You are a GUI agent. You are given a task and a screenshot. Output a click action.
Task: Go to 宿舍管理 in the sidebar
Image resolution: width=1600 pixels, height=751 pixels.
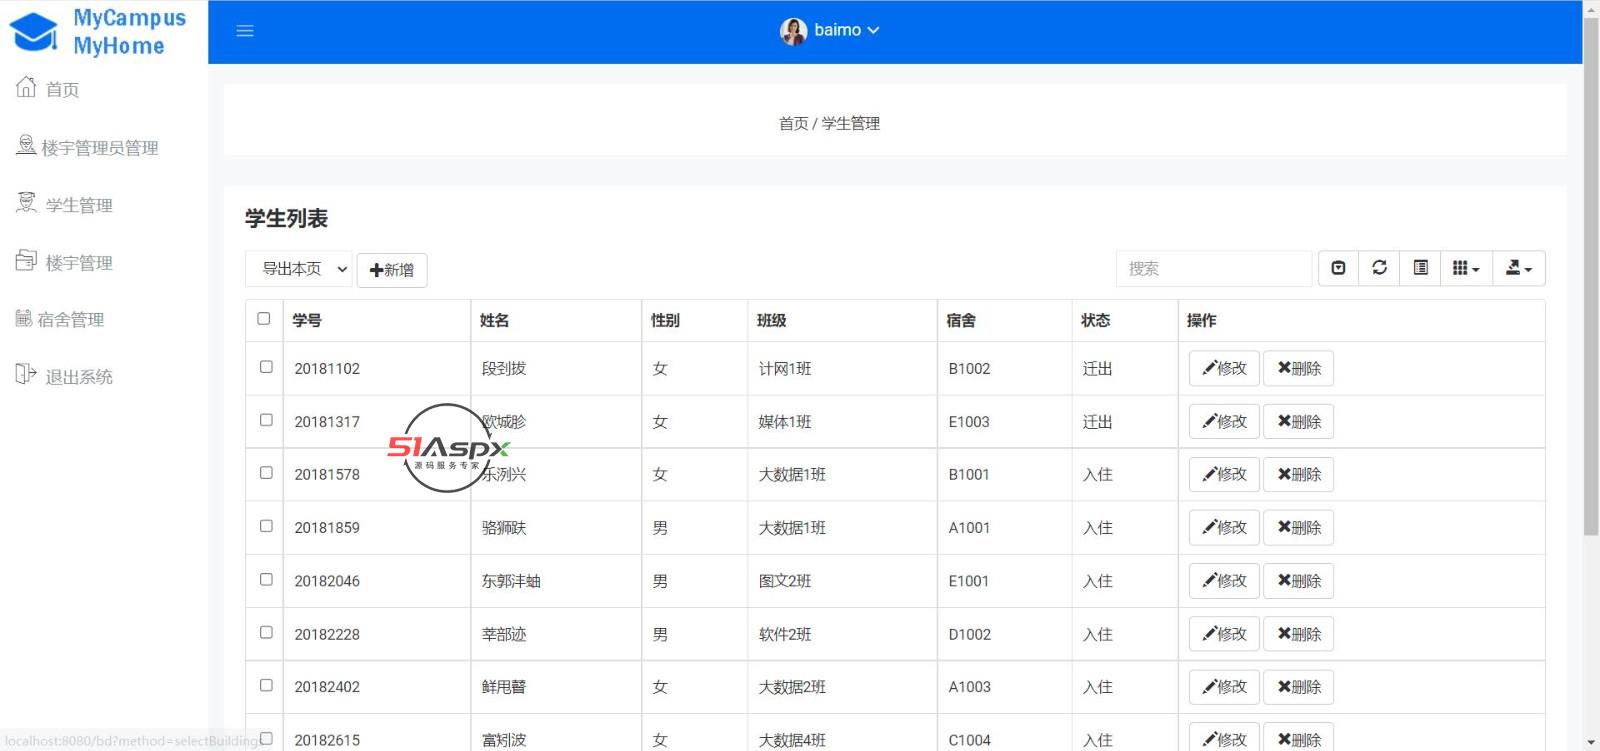pos(70,320)
